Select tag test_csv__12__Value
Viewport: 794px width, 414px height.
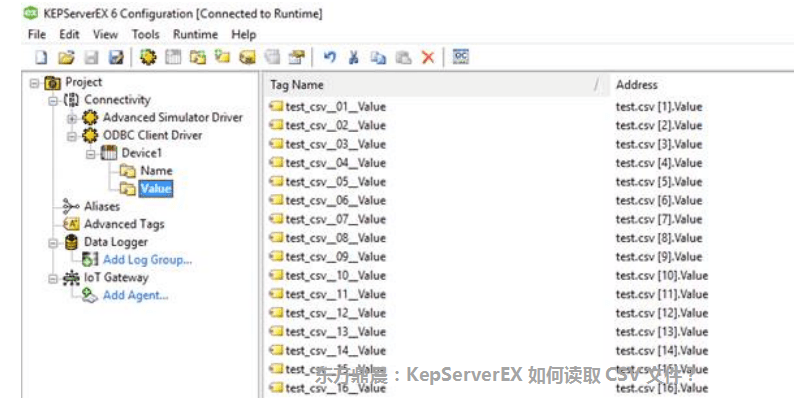click(335, 313)
